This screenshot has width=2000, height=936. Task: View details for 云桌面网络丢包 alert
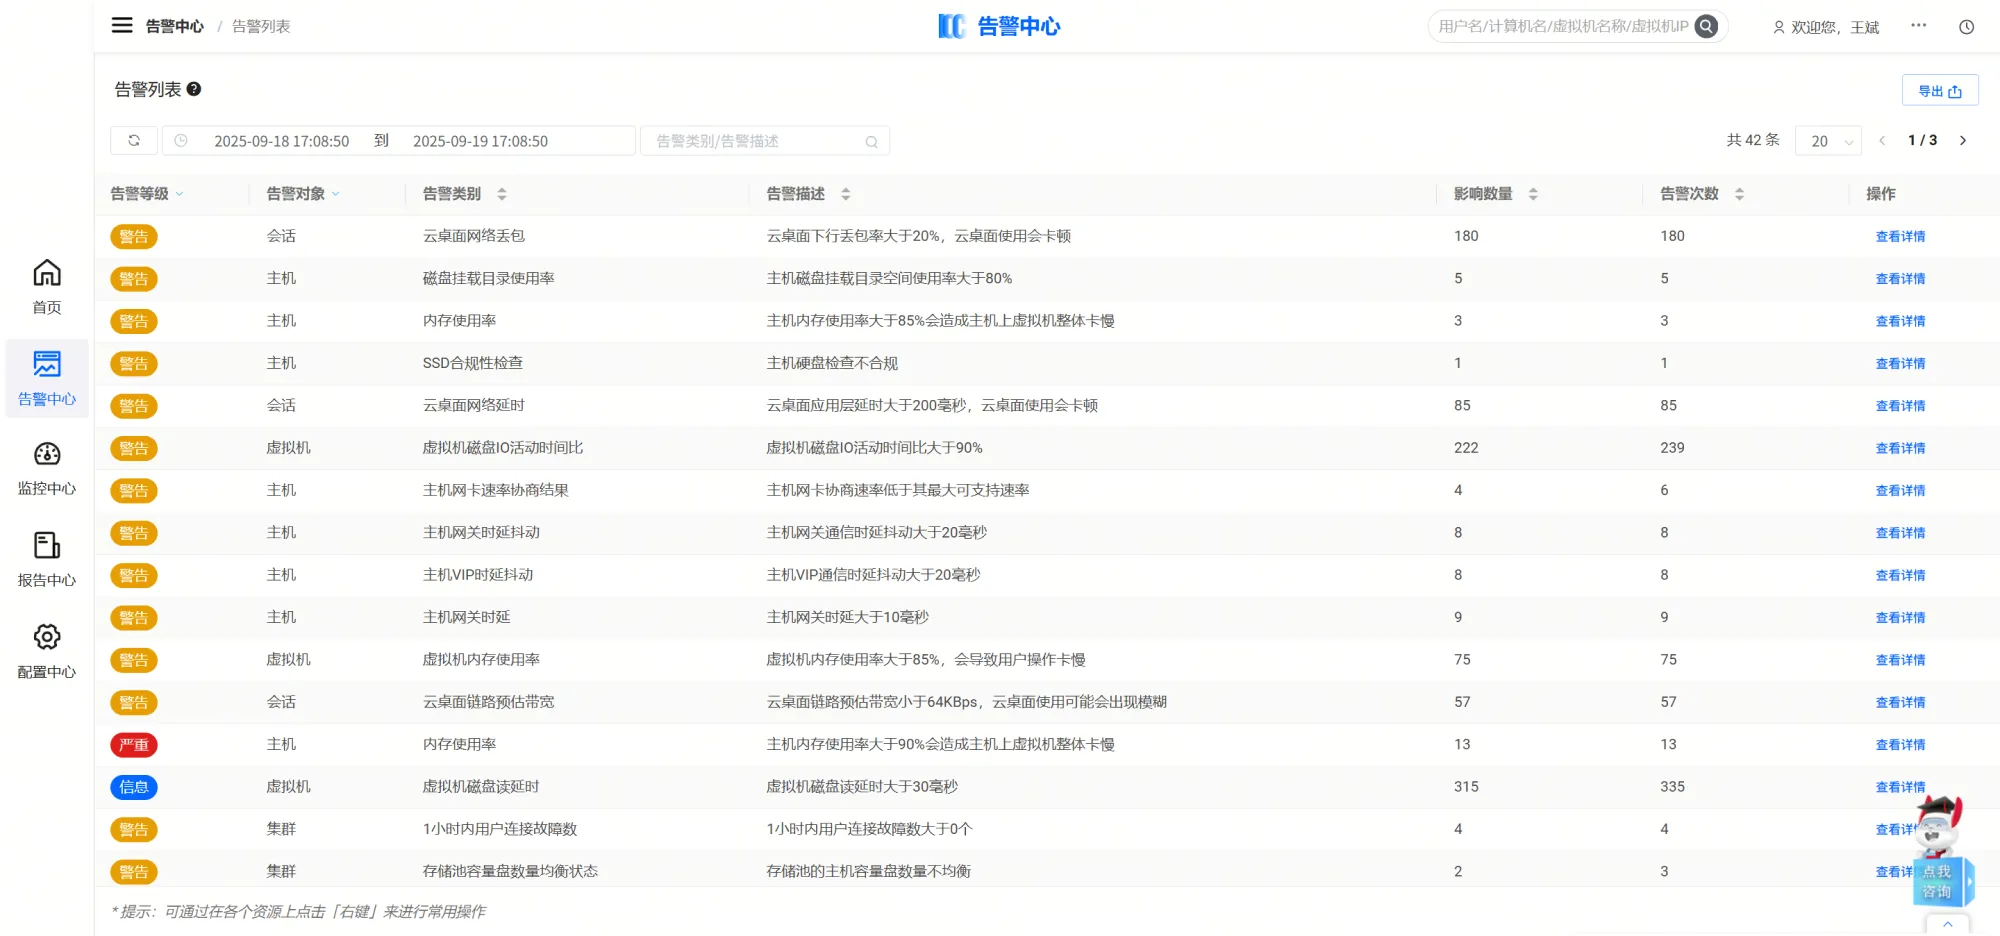click(1900, 237)
